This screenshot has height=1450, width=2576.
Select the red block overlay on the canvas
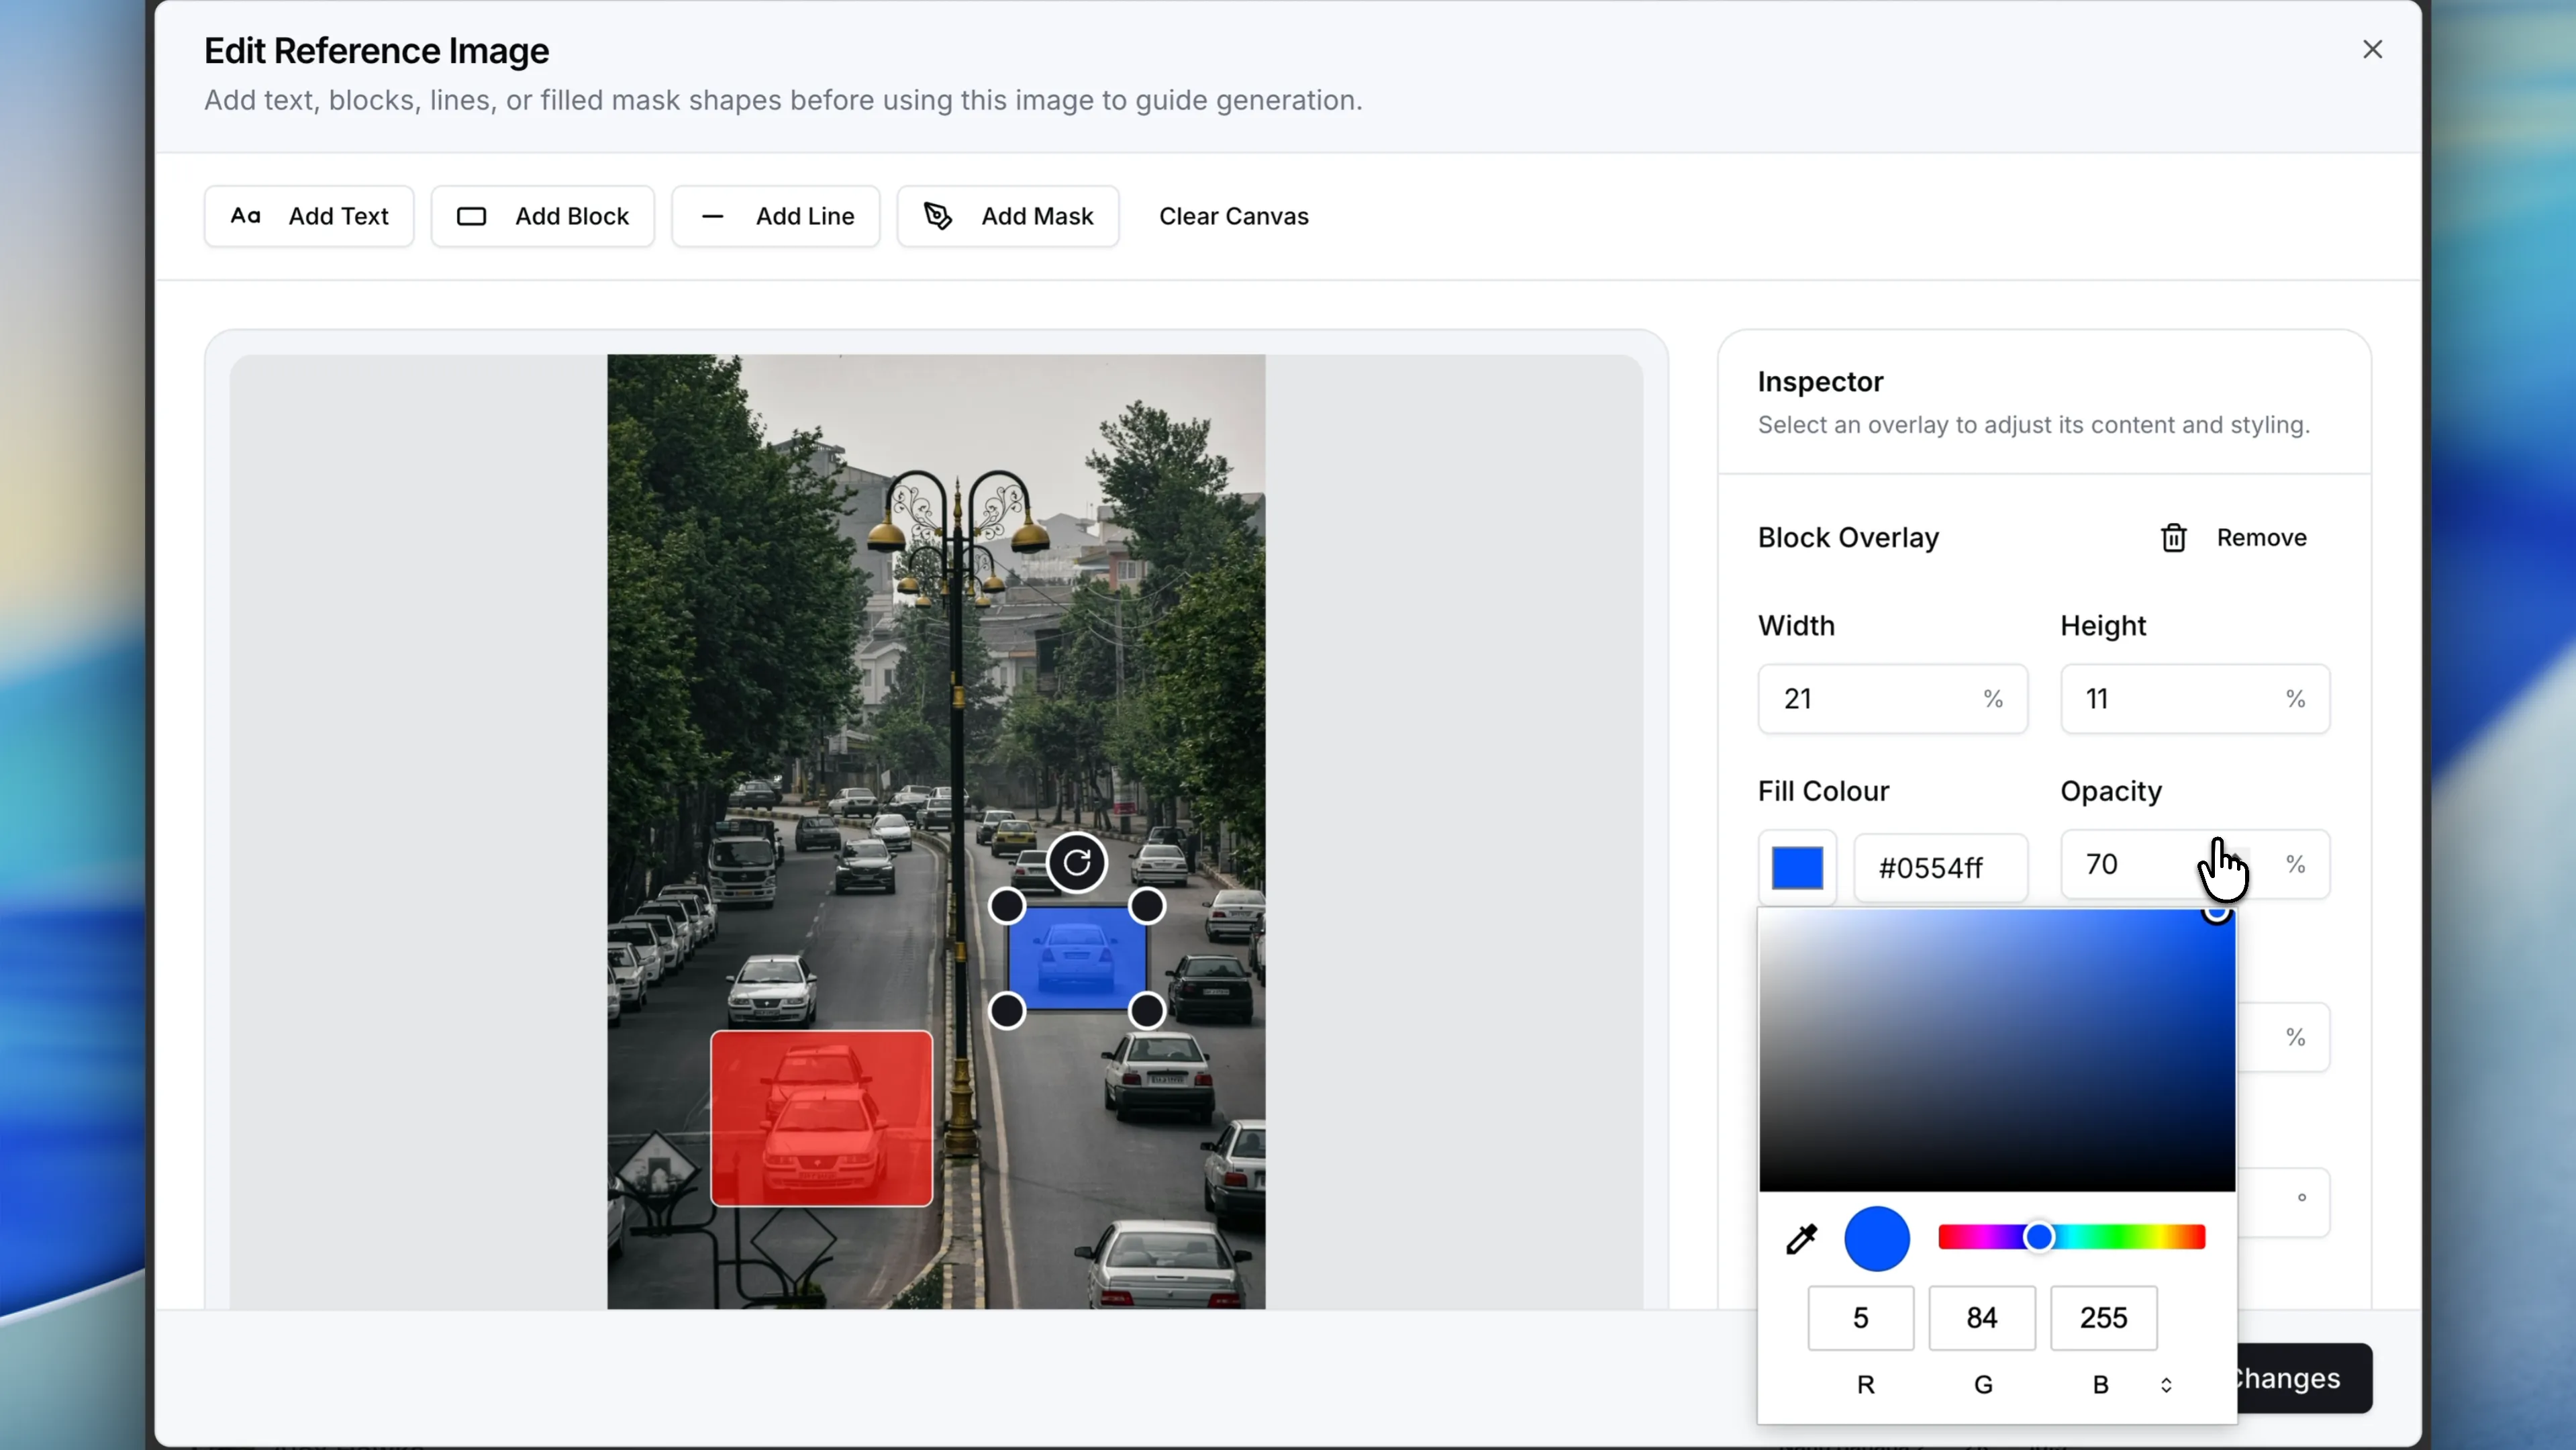[x=822, y=1116]
